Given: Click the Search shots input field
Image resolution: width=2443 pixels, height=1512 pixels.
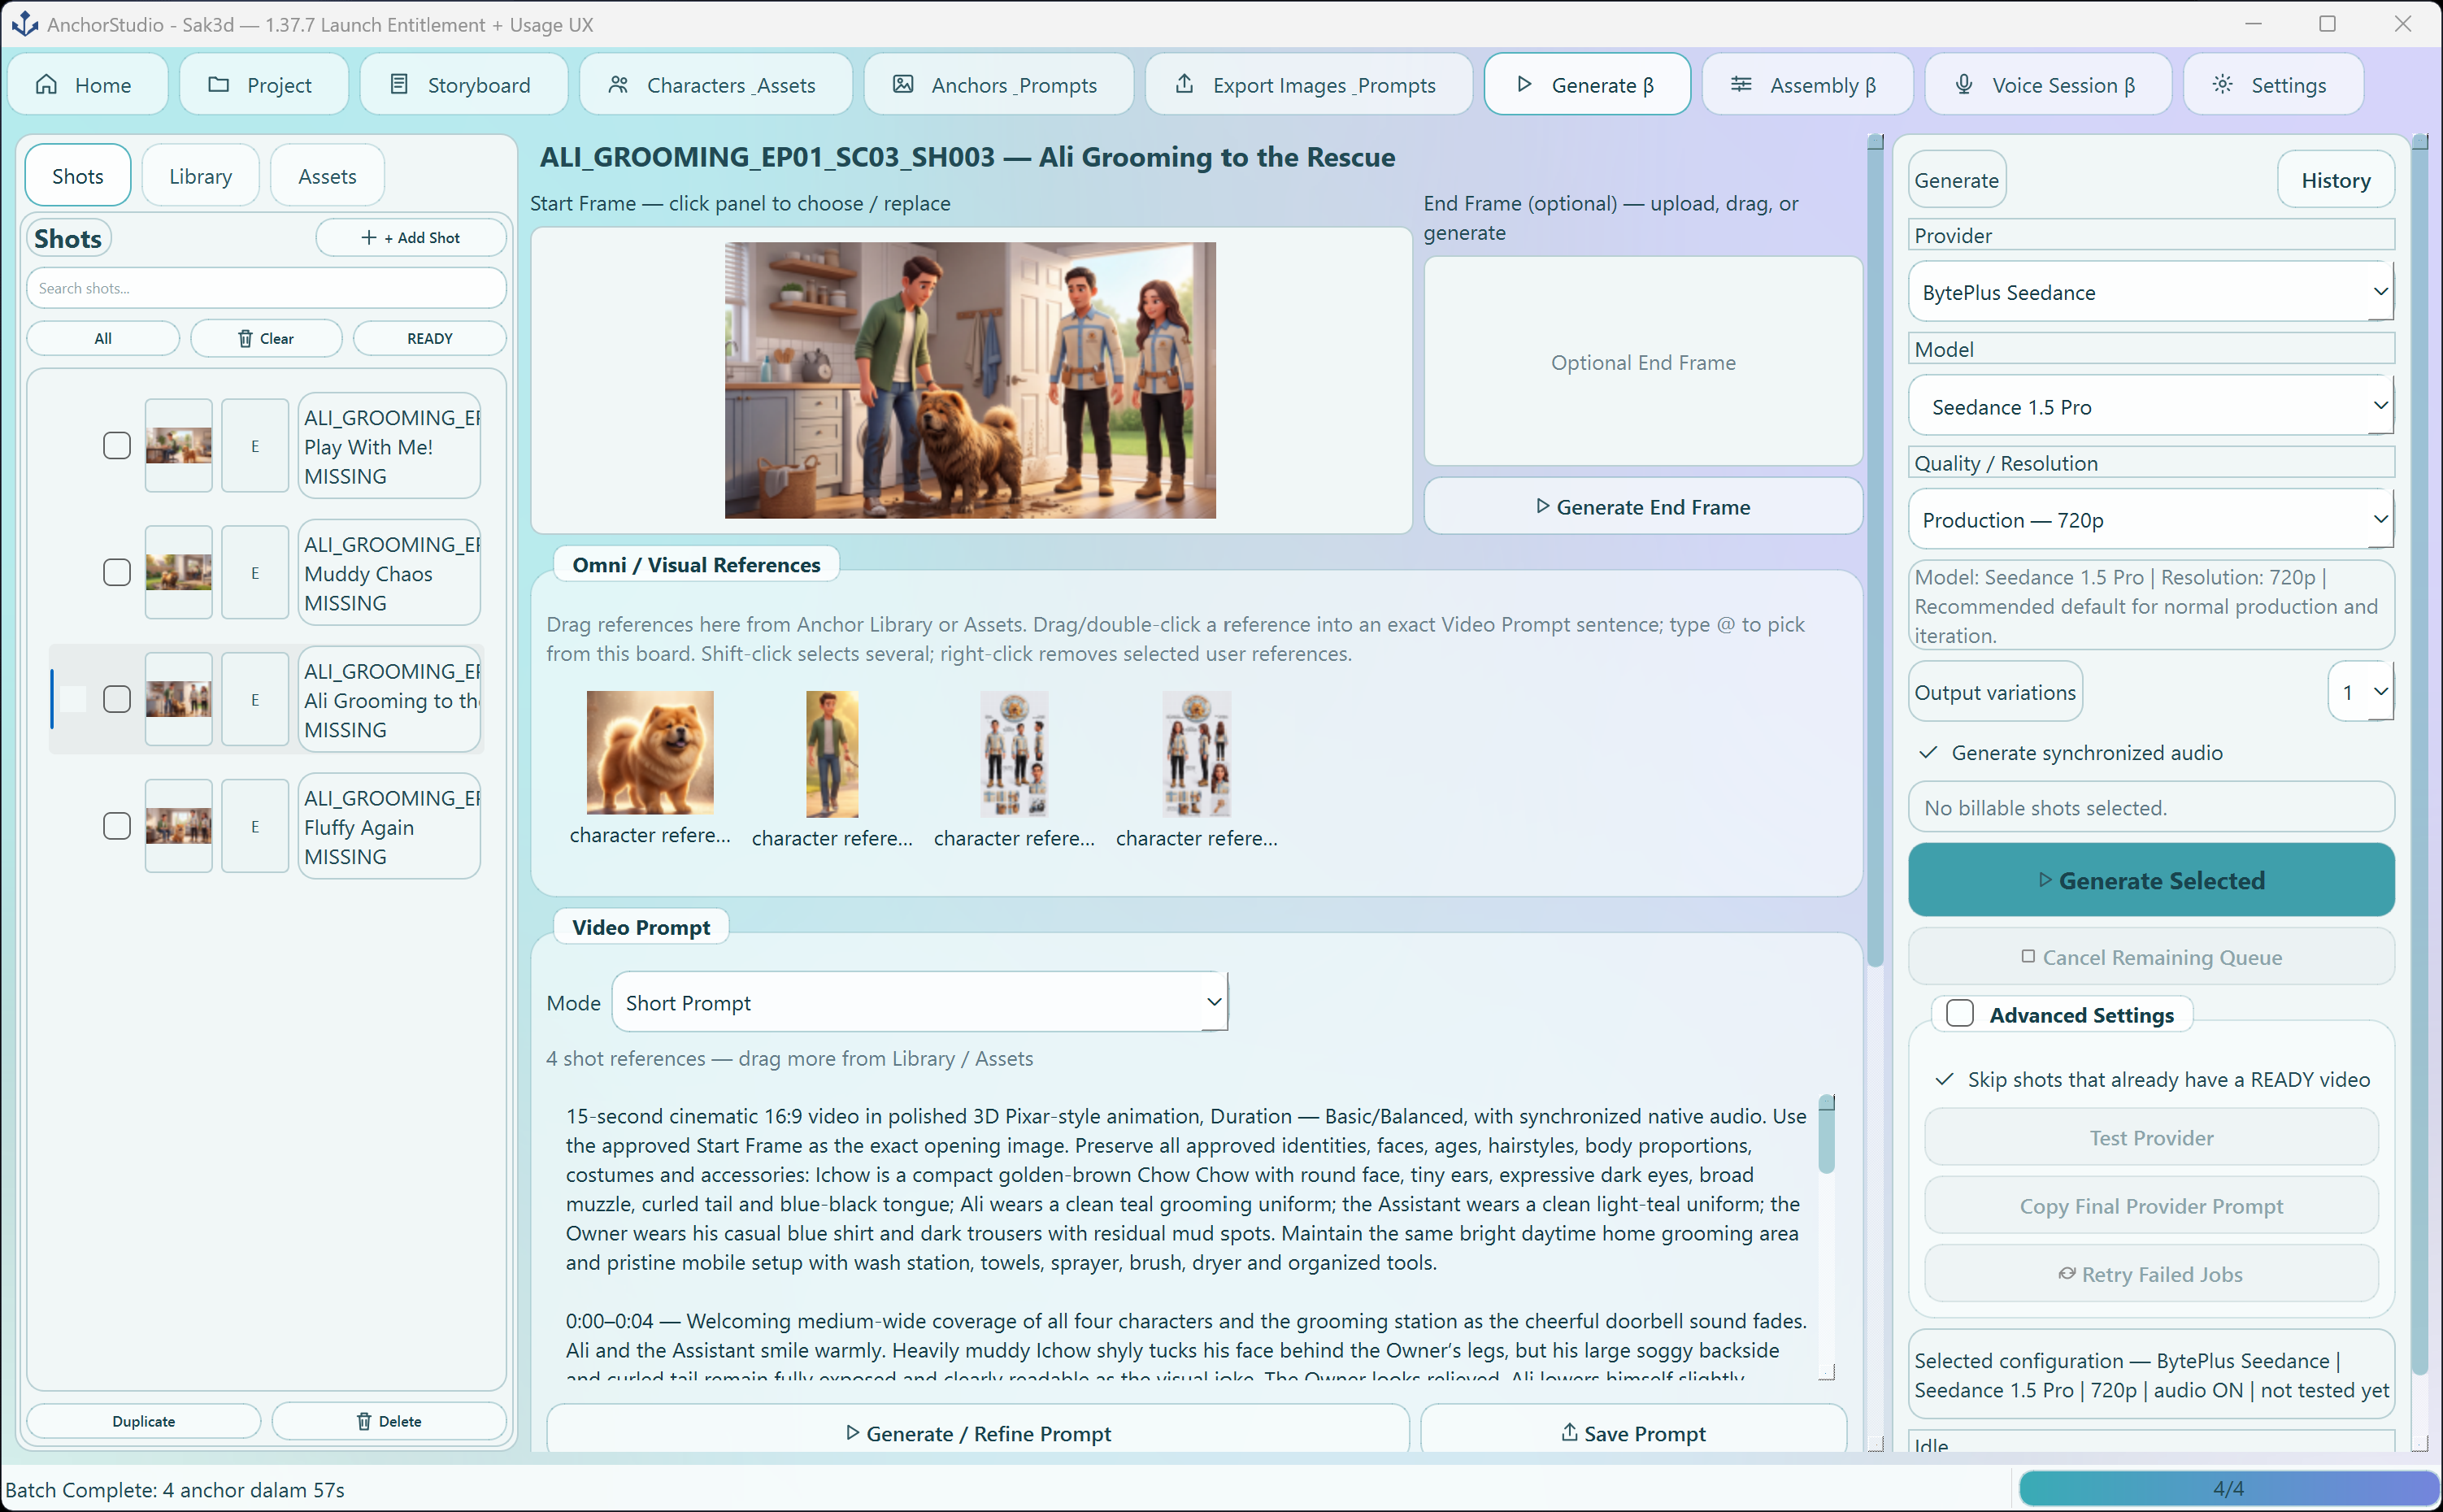Looking at the screenshot, I should tap(266, 289).
